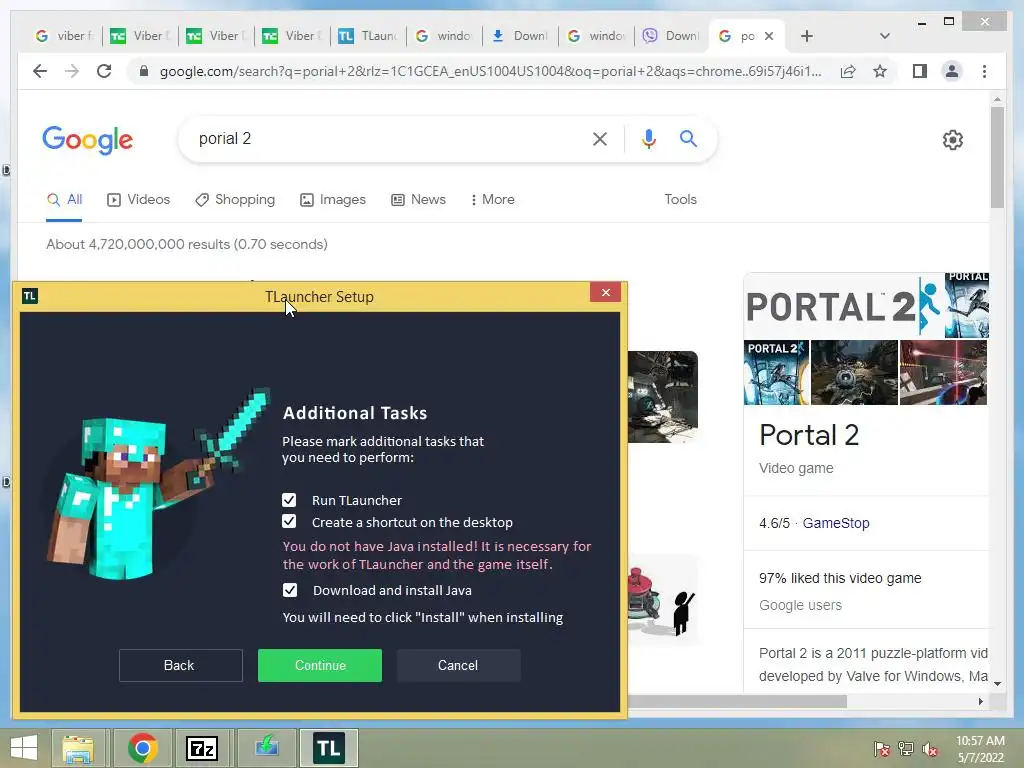The width and height of the screenshot is (1024, 768).
Task: Click TLauncher icon in taskbar
Action: pyautogui.click(x=328, y=748)
